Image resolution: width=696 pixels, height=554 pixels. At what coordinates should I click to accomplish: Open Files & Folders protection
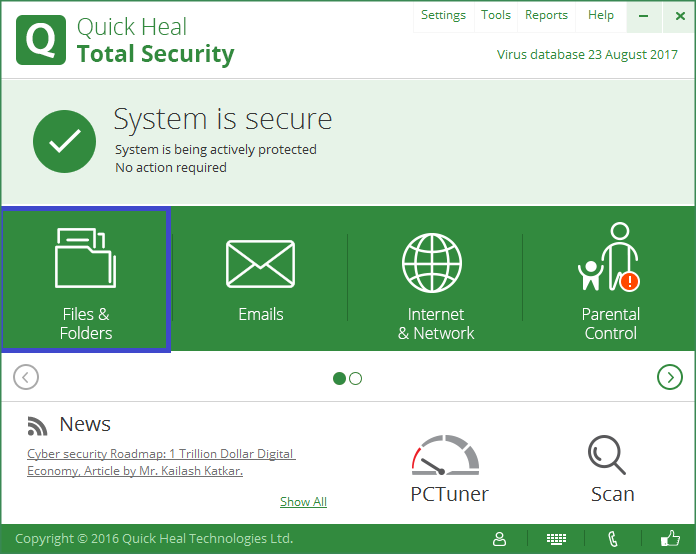(x=86, y=279)
